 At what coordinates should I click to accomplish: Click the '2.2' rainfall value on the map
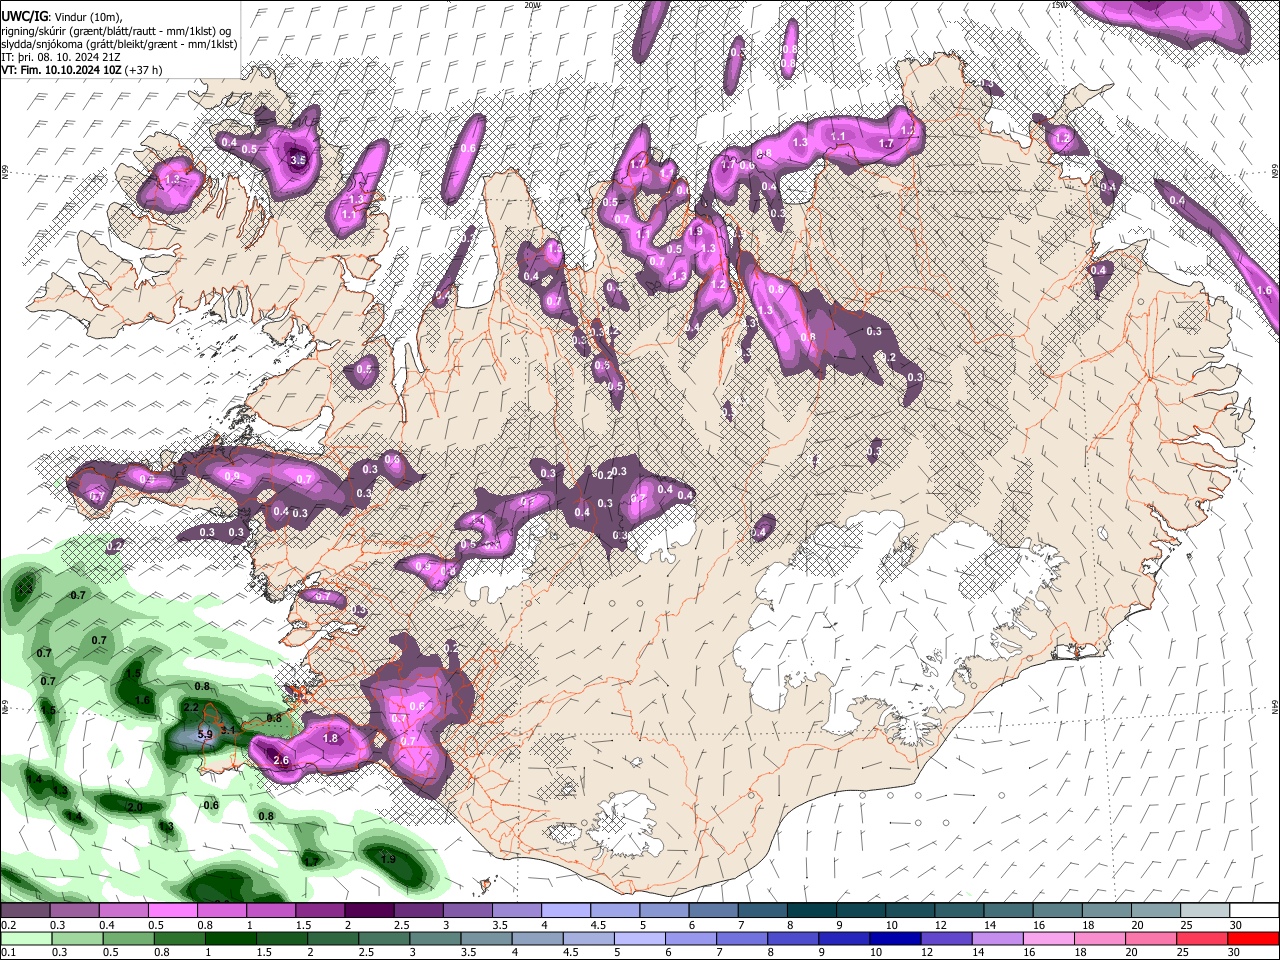click(x=192, y=707)
